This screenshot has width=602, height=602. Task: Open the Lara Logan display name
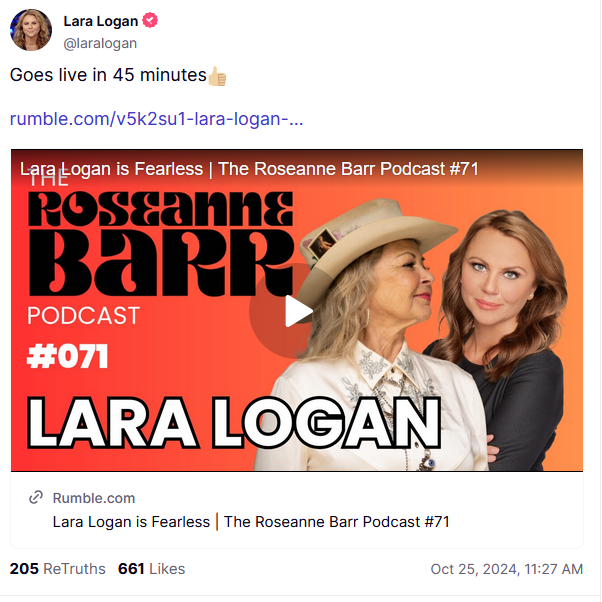click(101, 21)
